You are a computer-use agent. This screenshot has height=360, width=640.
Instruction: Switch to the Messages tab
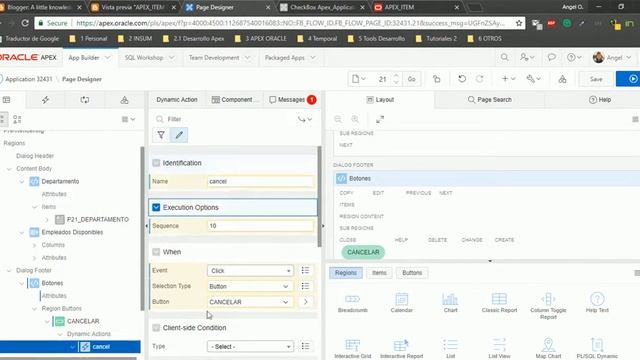[x=291, y=100]
